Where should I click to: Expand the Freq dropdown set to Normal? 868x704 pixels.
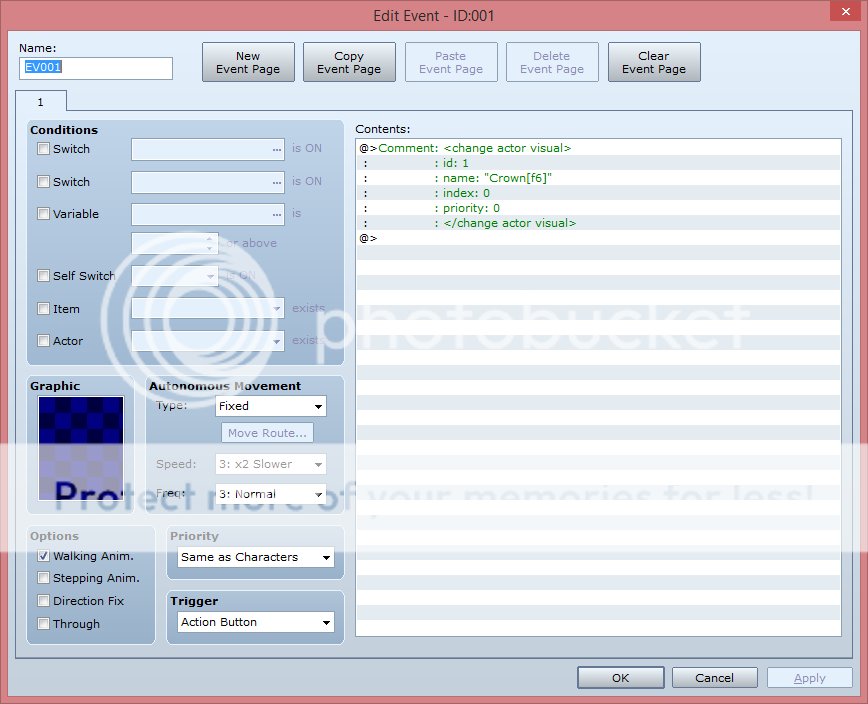tap(271, 494)
